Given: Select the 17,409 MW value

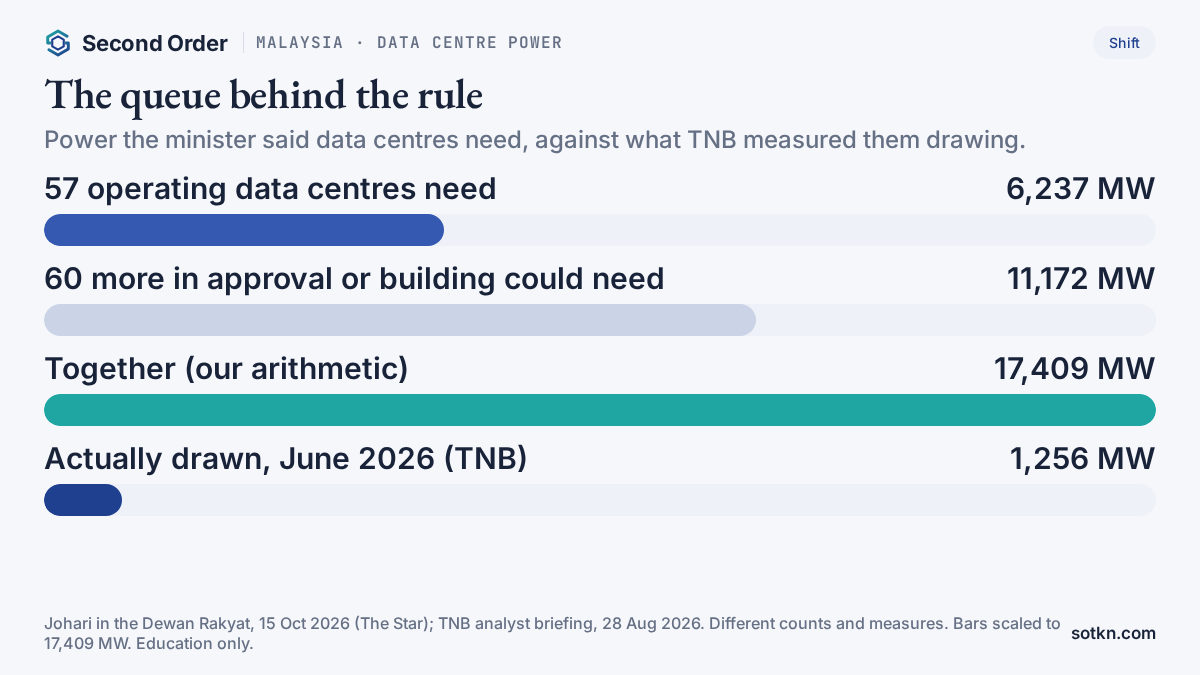Looking at the screenshot, I should 1075,369.
